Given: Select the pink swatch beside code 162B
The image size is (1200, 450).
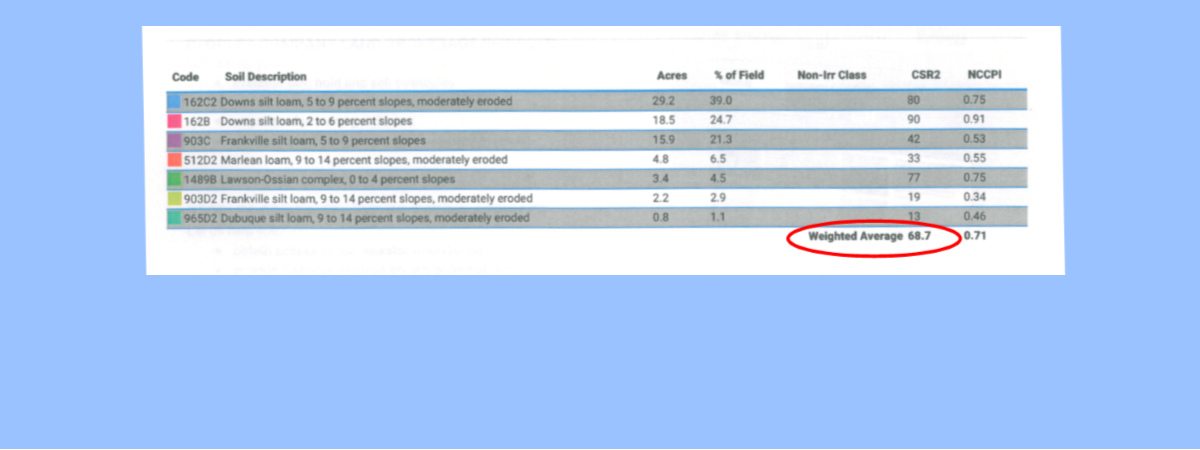Looking at the screenshot, I should [x=174, y=121].
